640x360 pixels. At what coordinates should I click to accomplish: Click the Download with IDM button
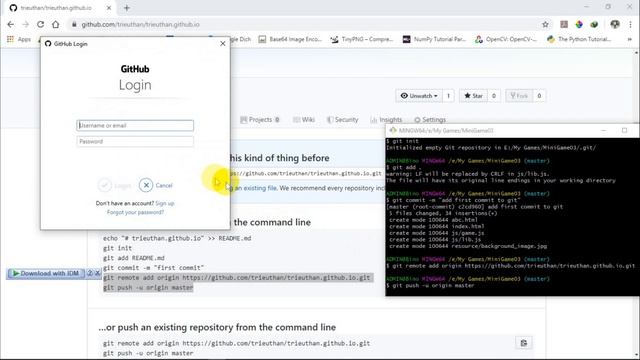point(46,273)
